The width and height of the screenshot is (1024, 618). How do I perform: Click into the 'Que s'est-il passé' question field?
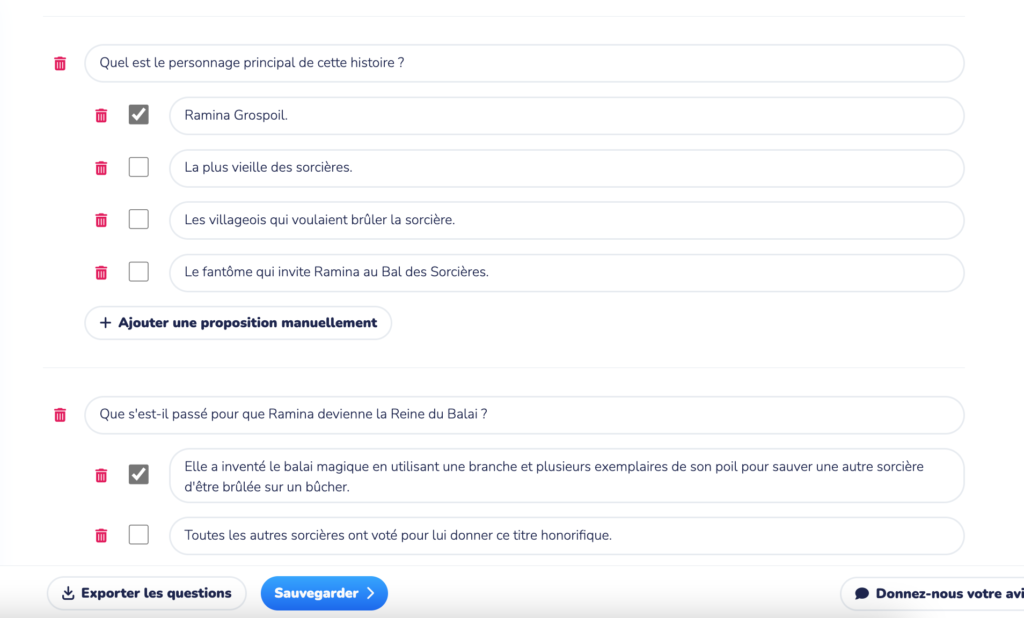pyautogui.click(x=524, y=415)
